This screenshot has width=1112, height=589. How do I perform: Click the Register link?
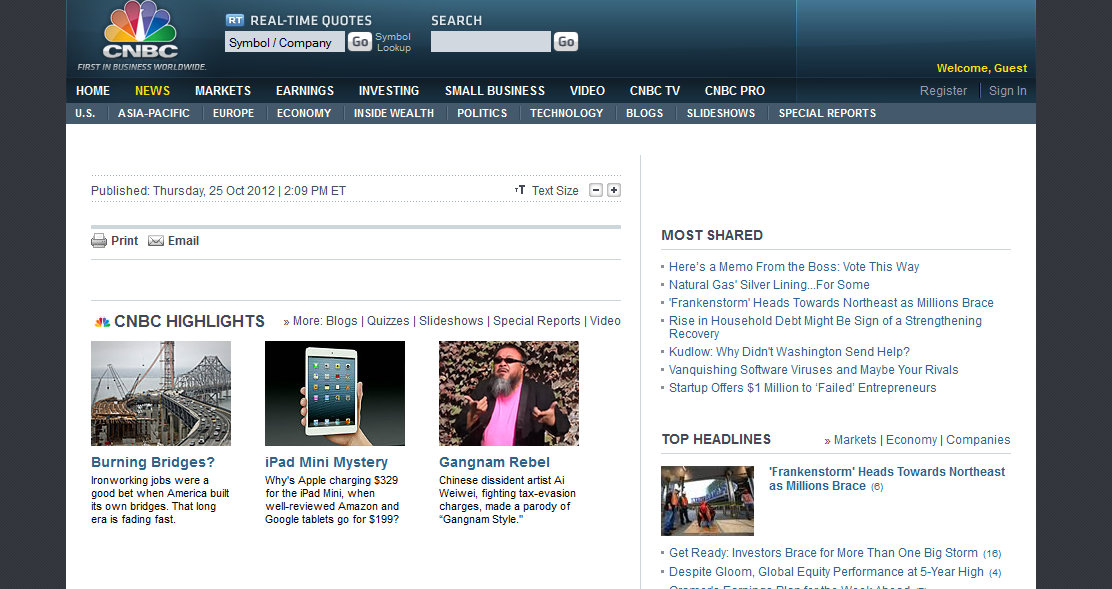(943, 91)
